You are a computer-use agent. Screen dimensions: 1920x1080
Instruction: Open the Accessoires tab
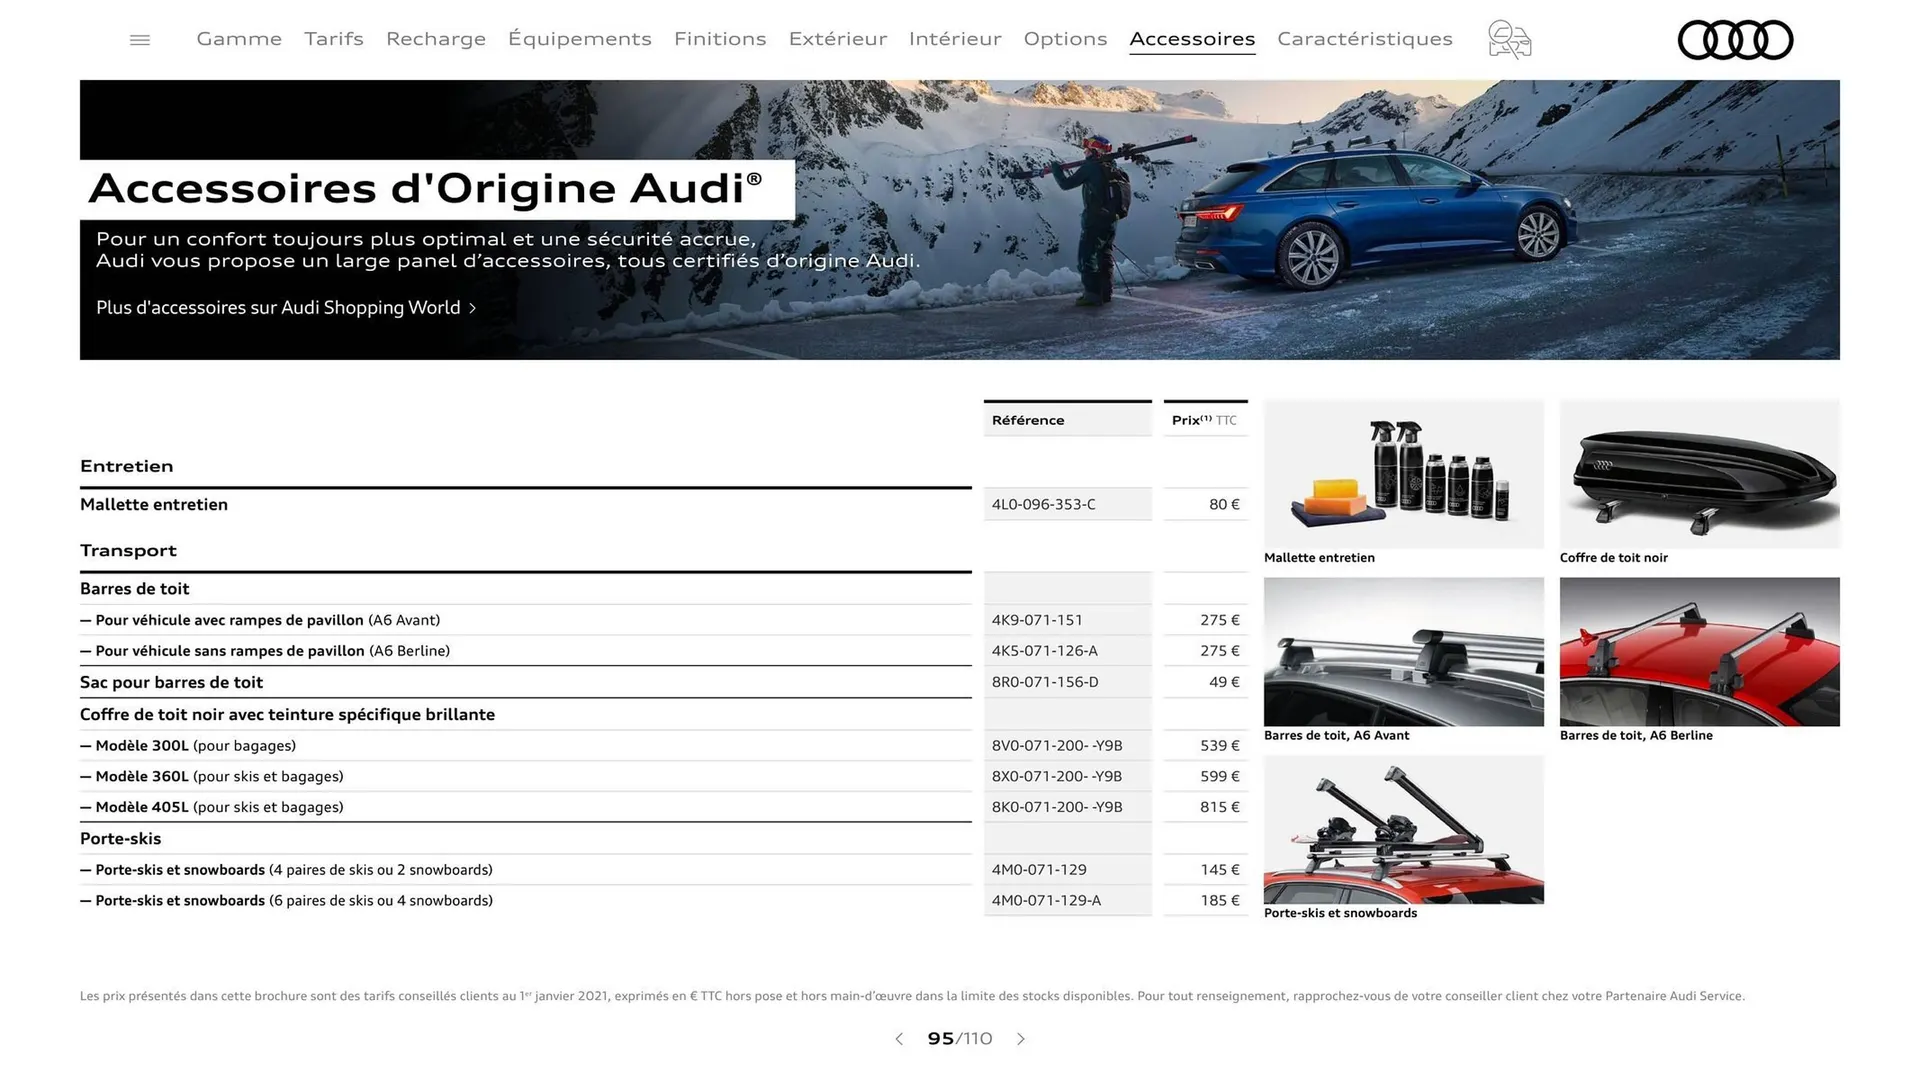point(1192,38)
